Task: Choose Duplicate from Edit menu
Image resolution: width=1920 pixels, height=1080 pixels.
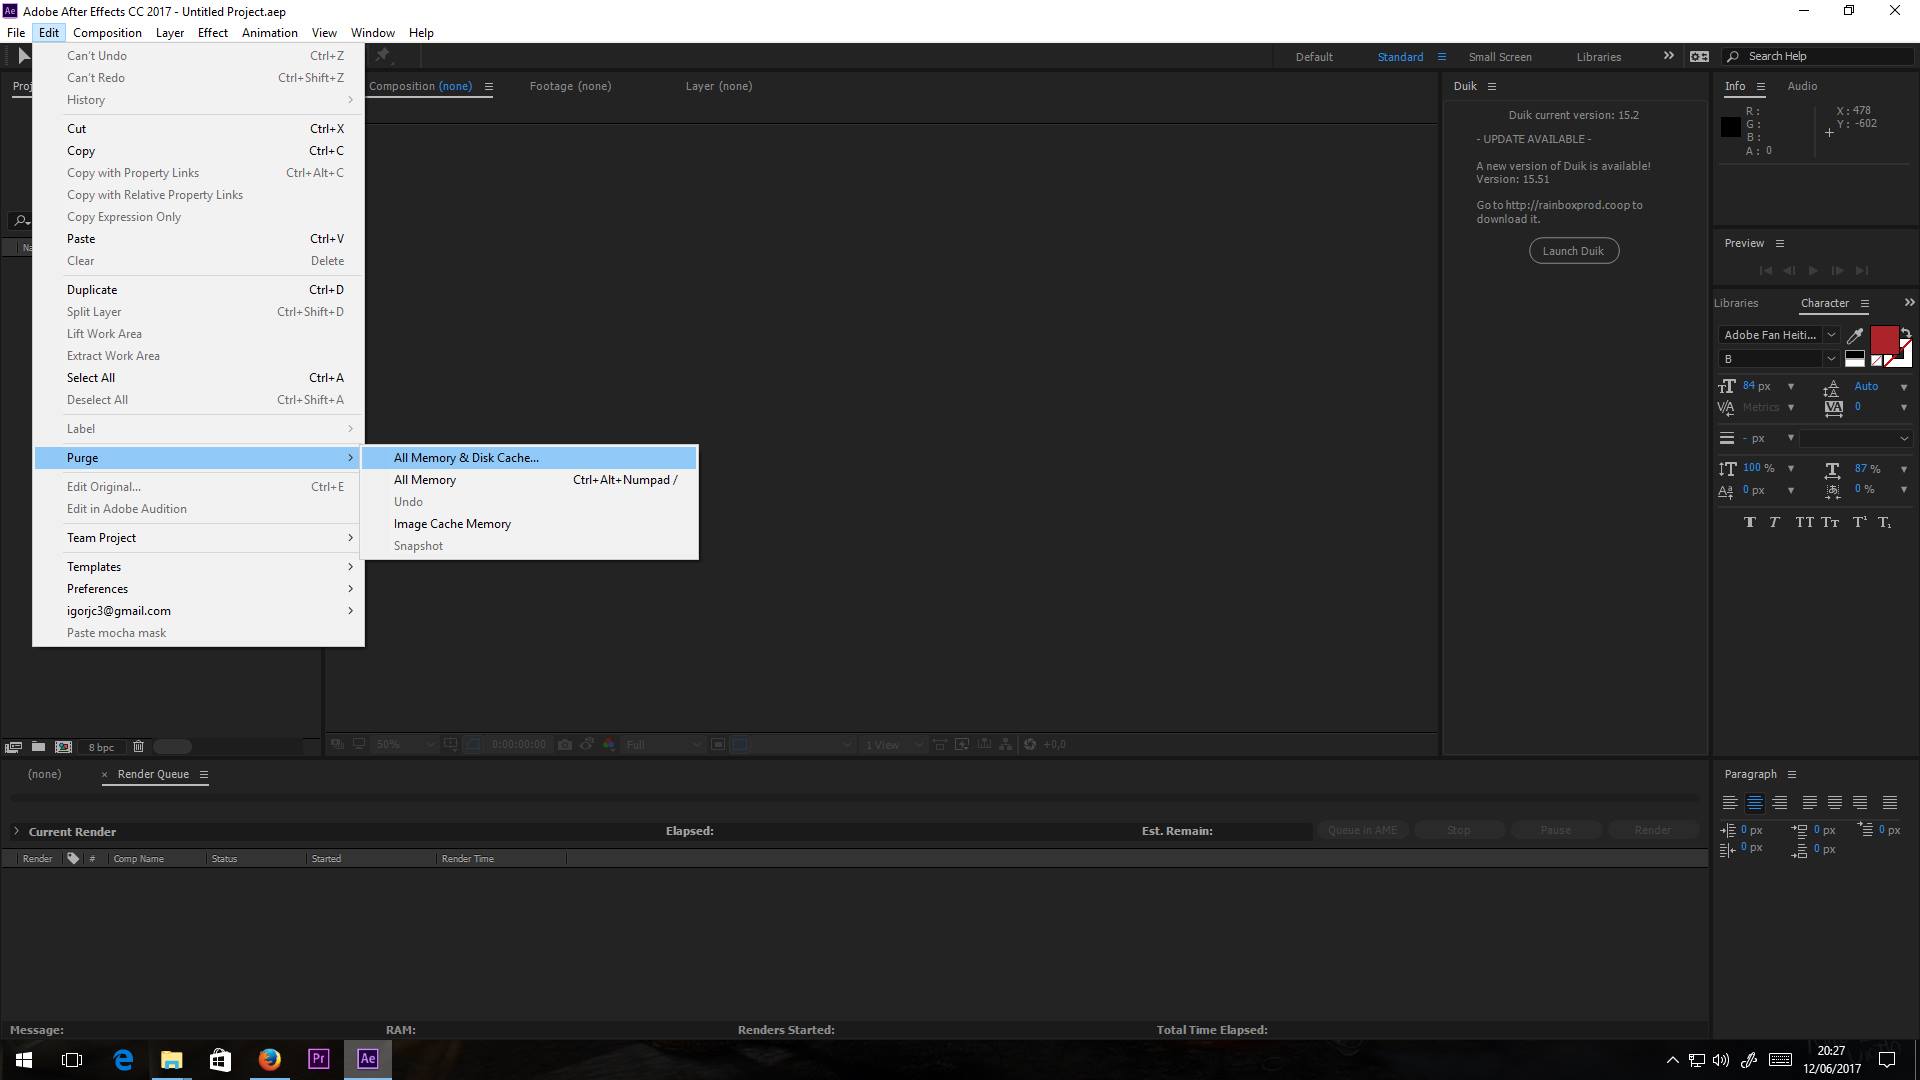Action: click(199, 290)
